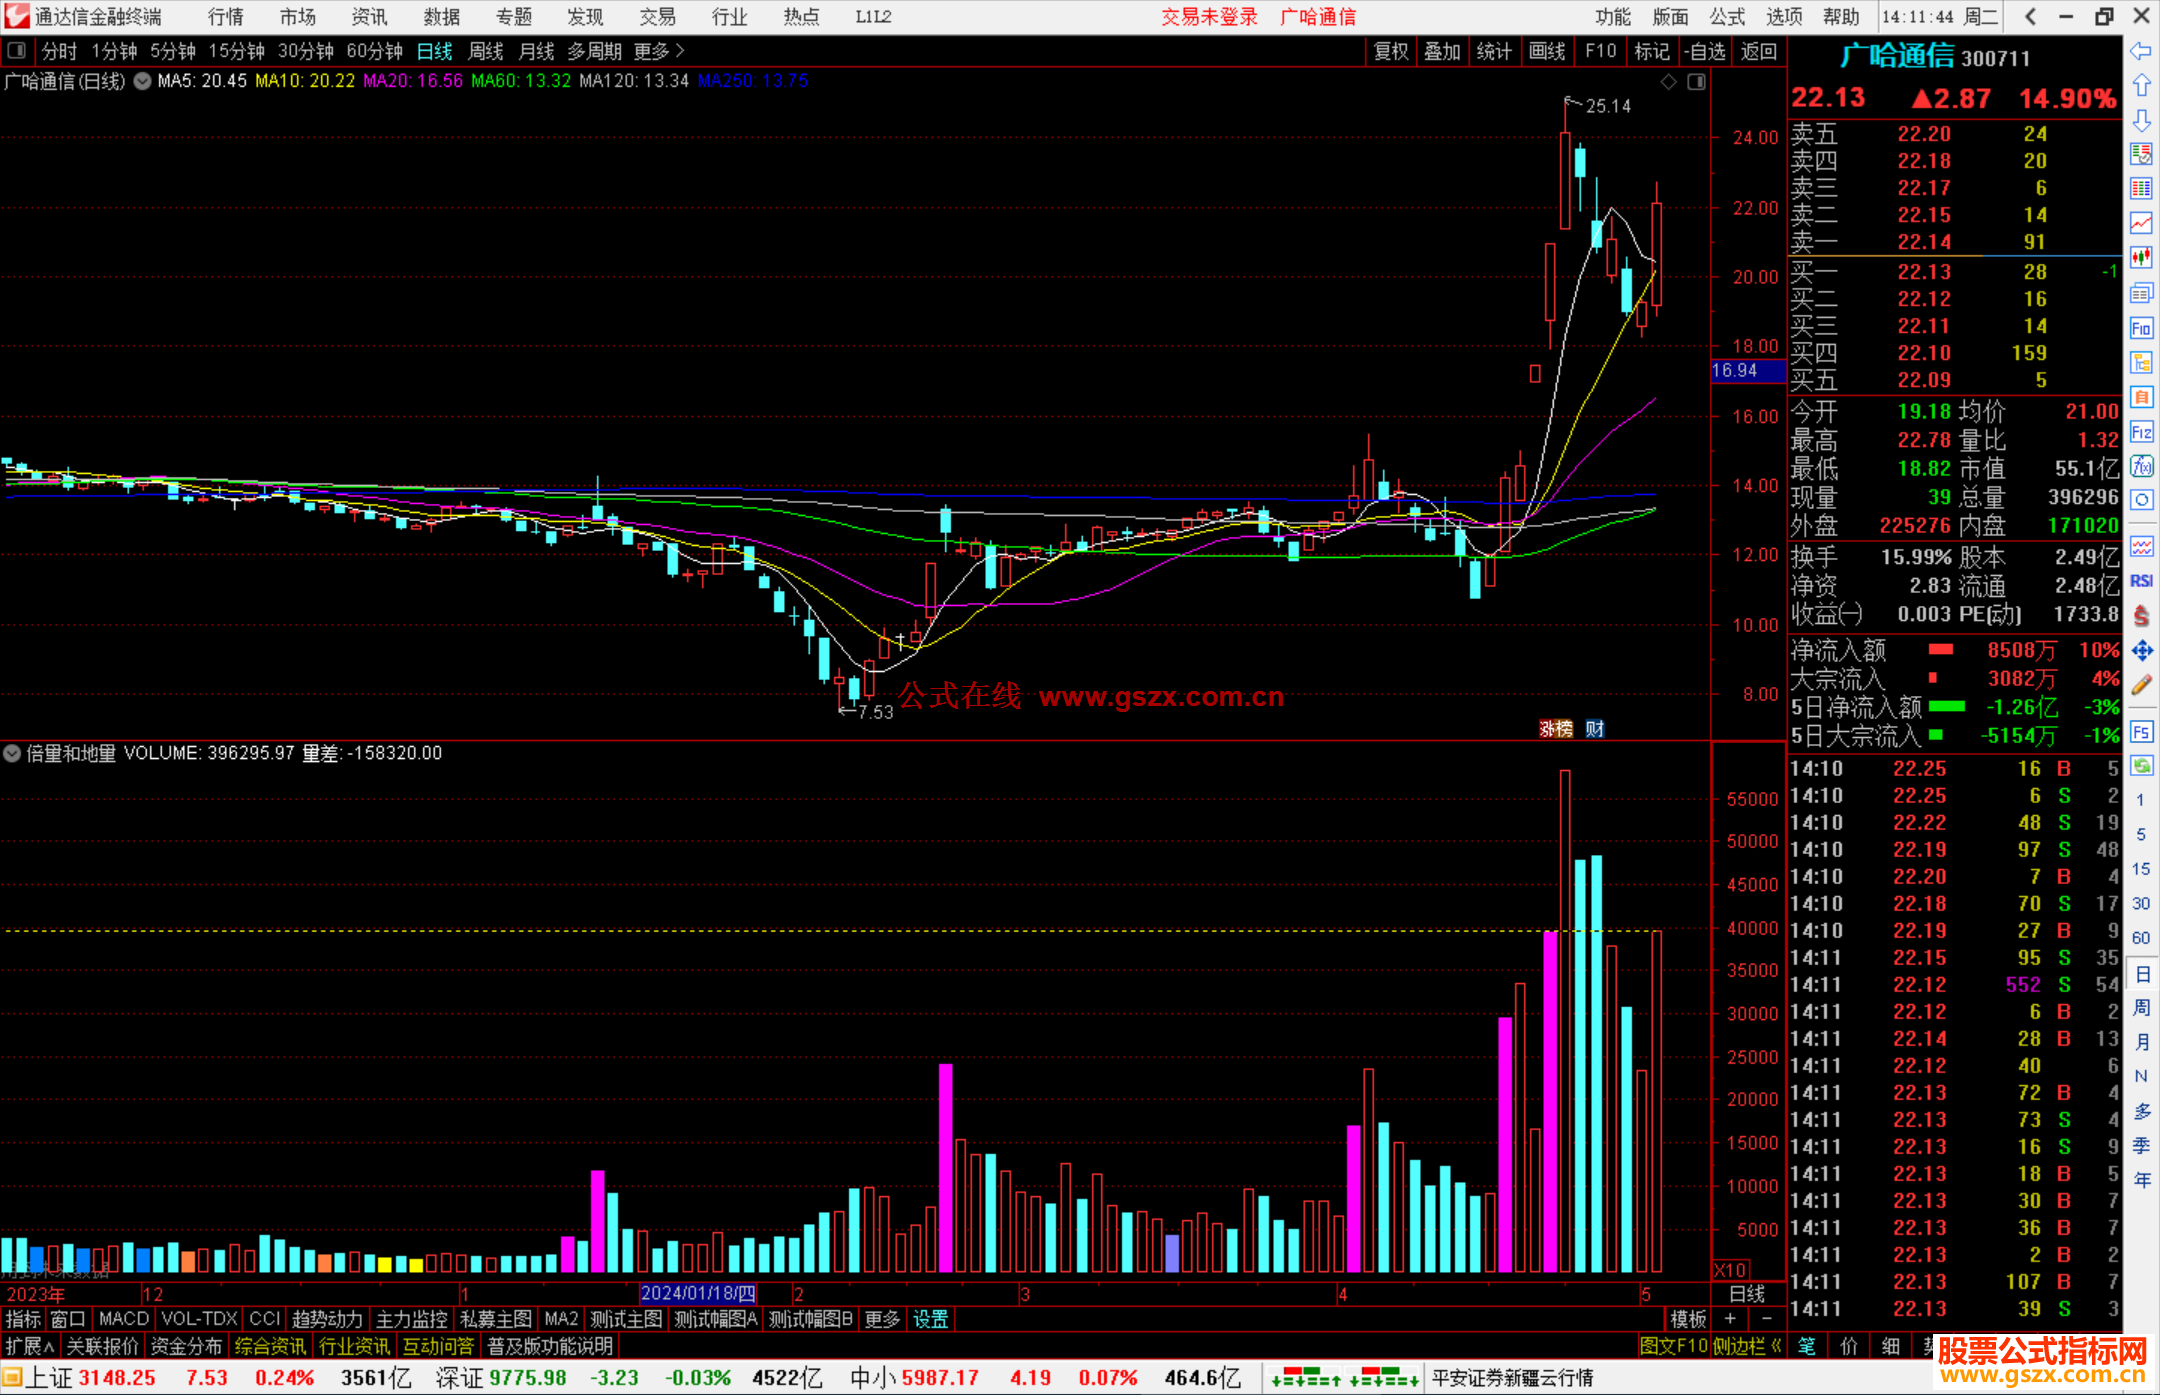Image resolution: width=2160 pixels, height=1395 pixels.
Task: Open the 行情 menu
Action: tap(226, 16)
